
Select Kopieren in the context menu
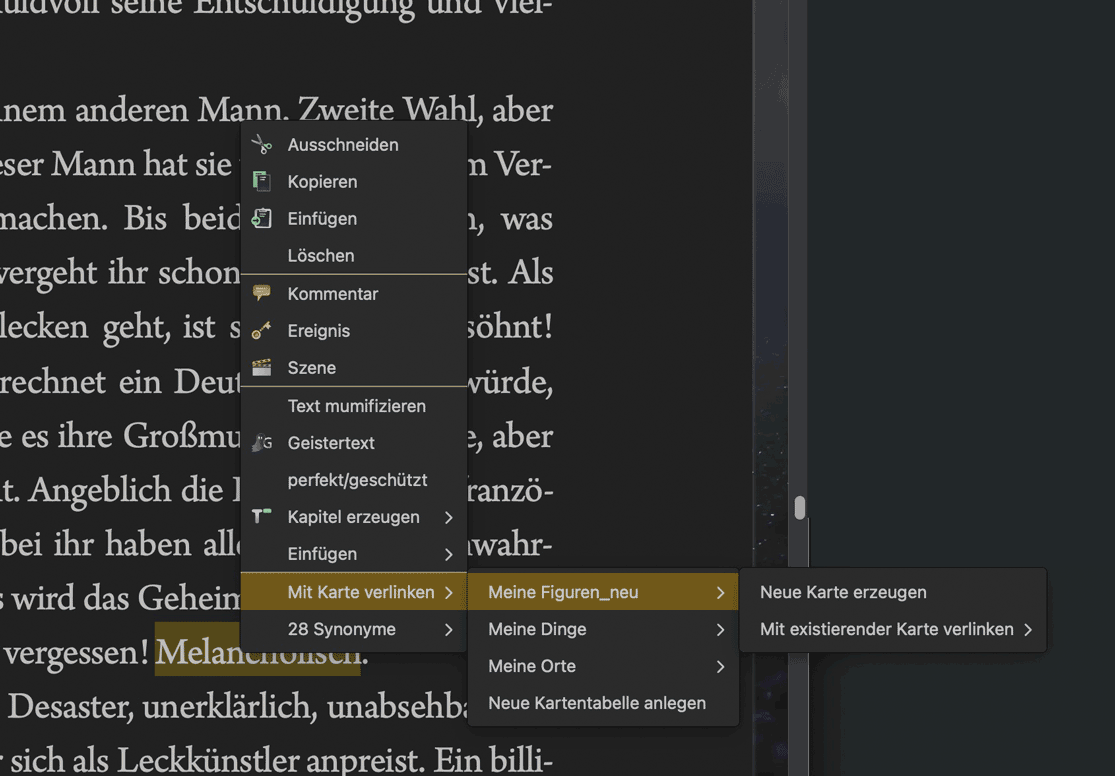(353, 181)
